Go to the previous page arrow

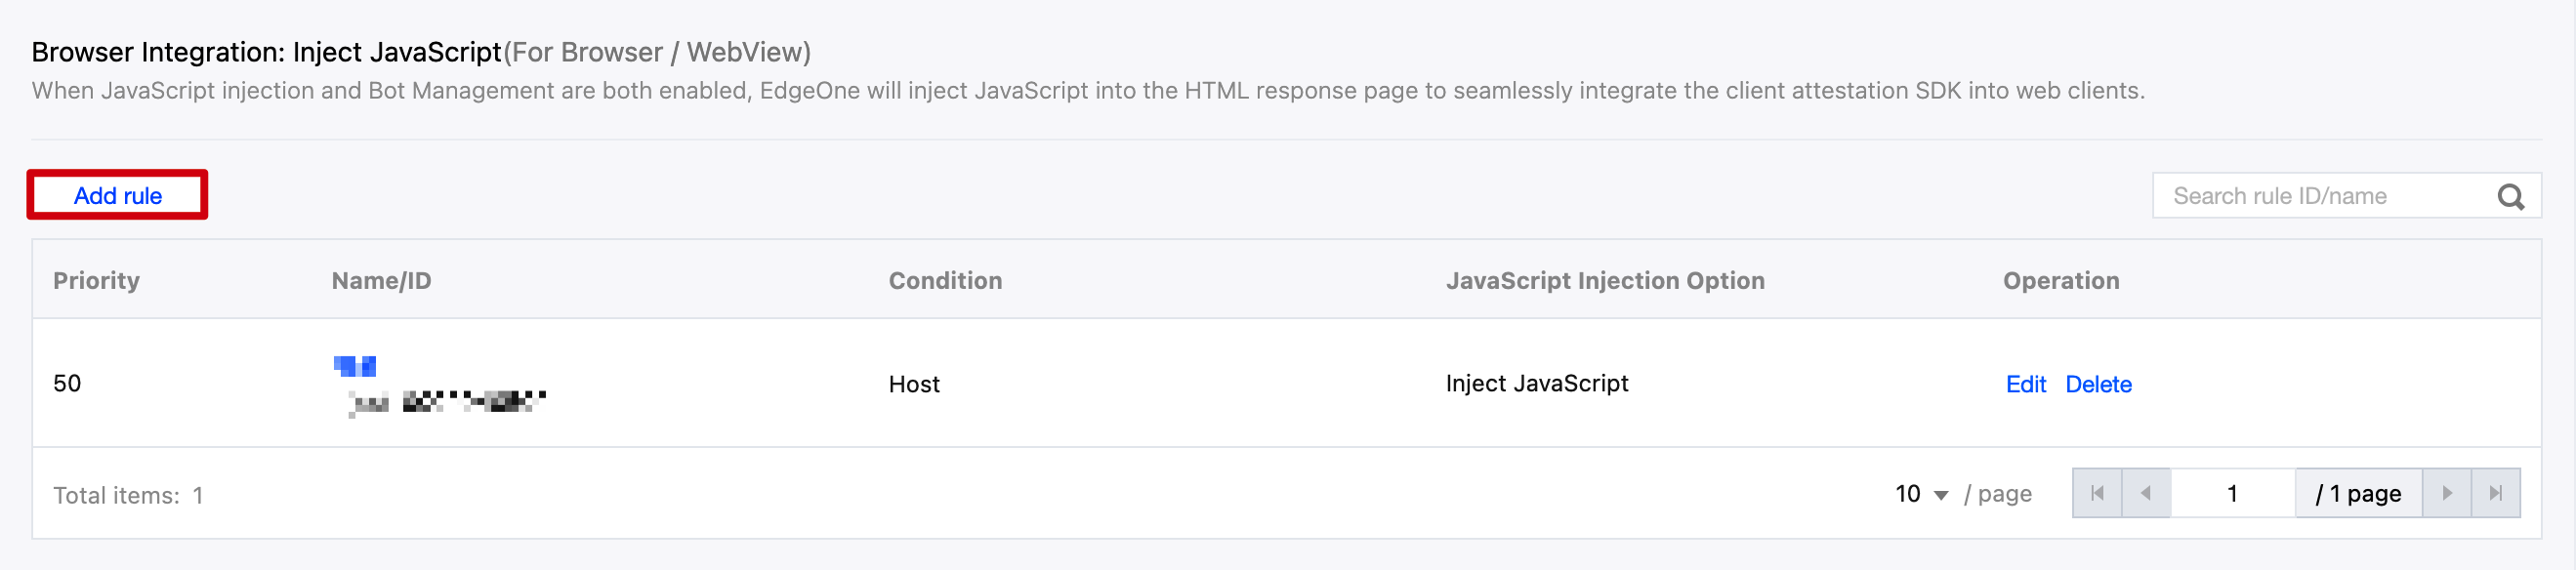click(x=2145, y=493)
